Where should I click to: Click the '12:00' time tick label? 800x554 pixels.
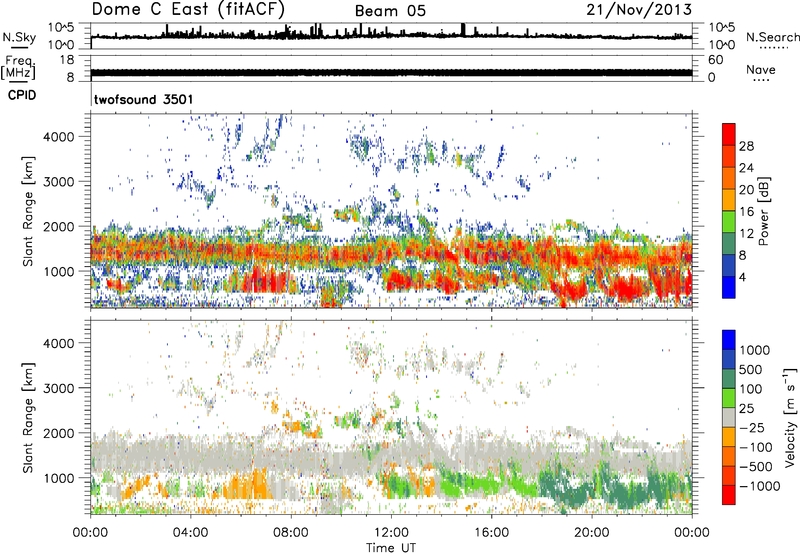coord(391,533)
